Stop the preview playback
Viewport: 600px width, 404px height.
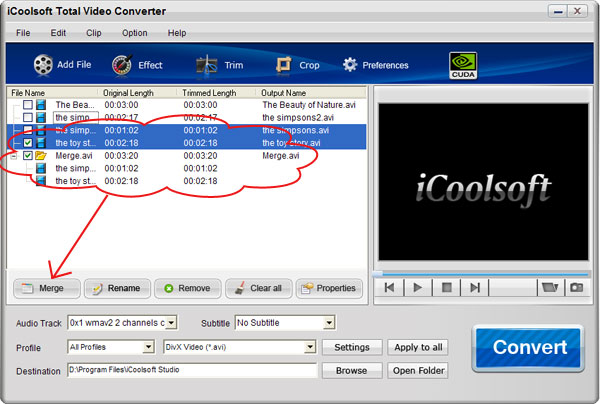pyautogui.click(x=447, y=287)
